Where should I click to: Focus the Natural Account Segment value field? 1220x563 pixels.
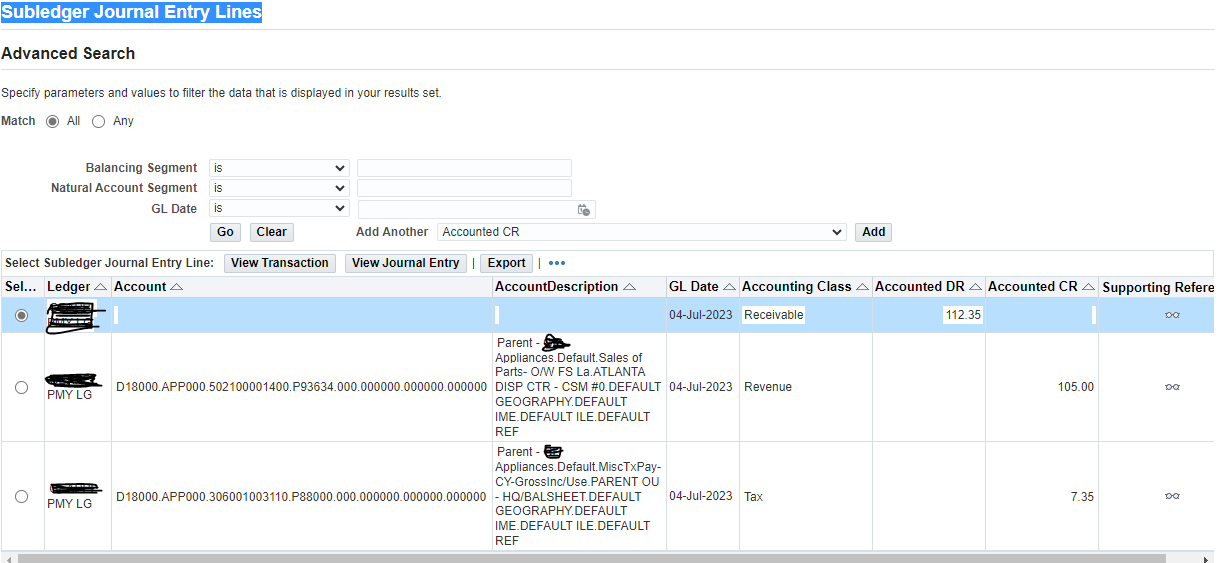[464, 188]
